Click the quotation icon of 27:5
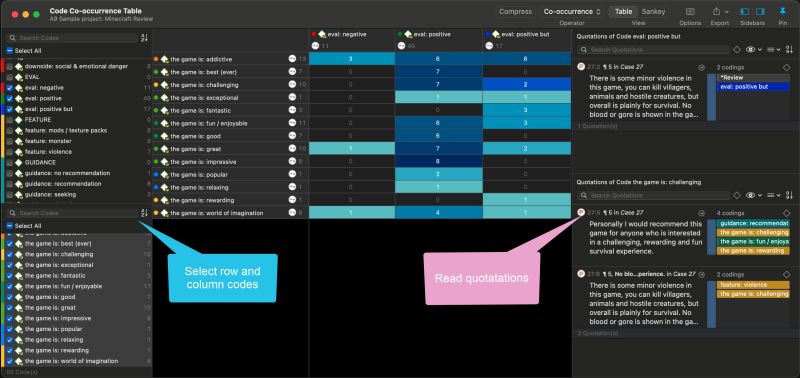This screenshot has height=378, width=800. 581,213
